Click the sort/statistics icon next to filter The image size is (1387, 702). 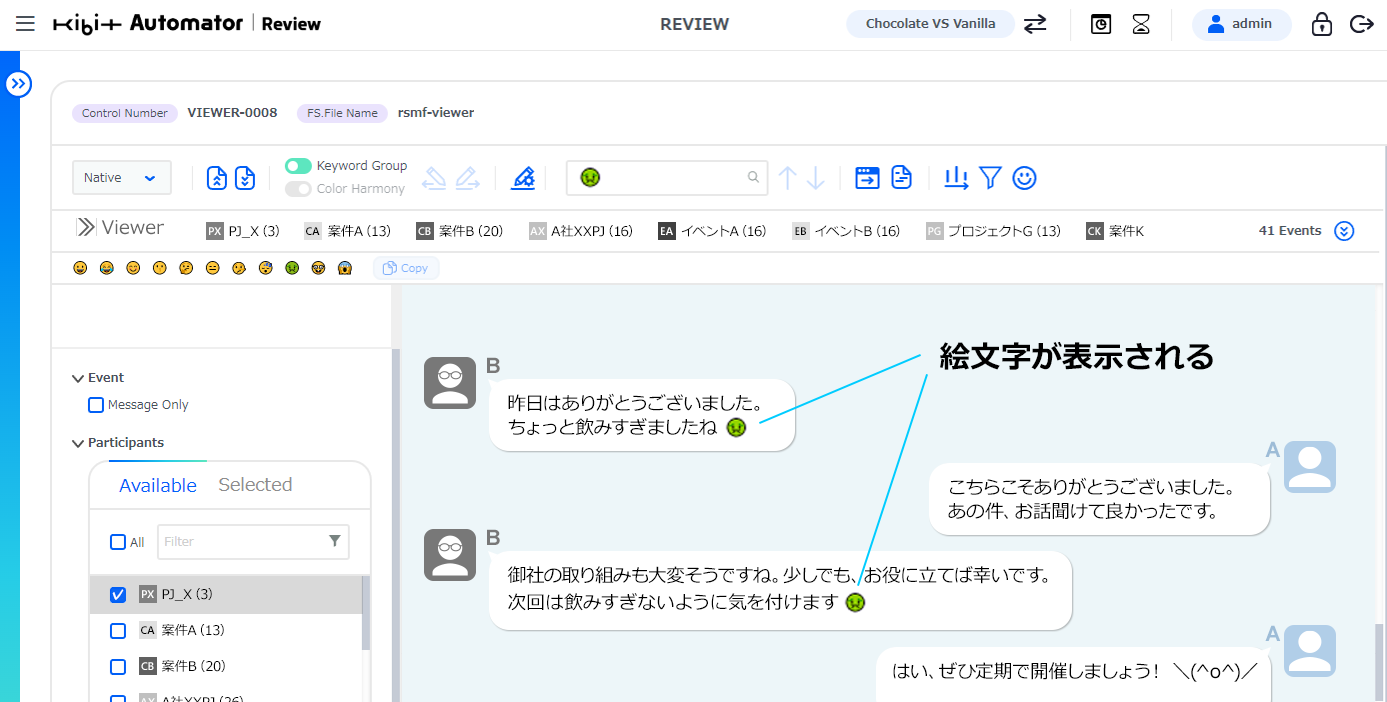coord(956,177)
